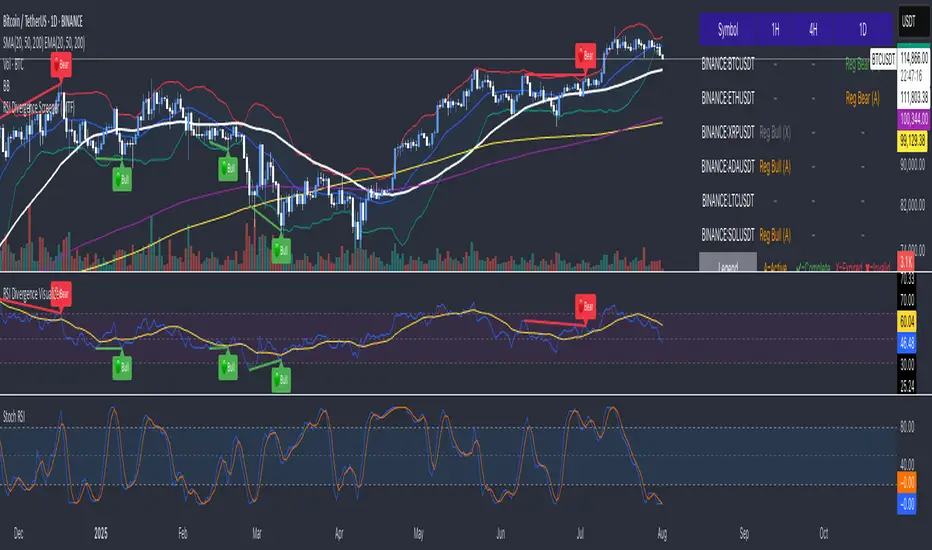Click the 30.00 RSI axis label
932x550 pixels.
pos(907,364)
